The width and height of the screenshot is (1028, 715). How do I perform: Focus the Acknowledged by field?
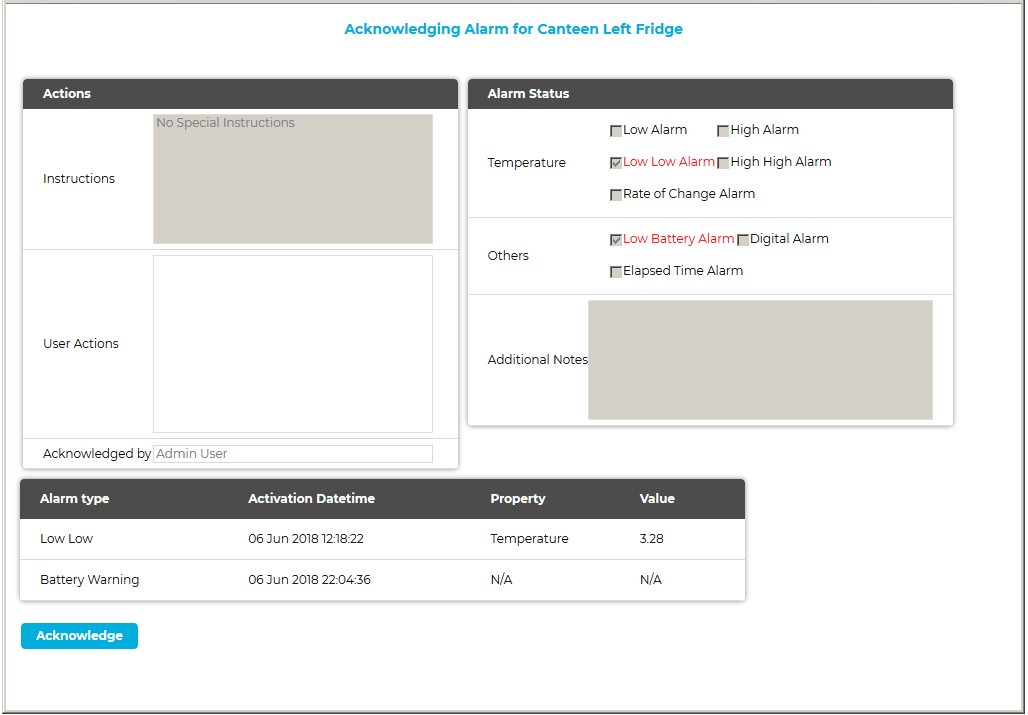click(292, 454)
